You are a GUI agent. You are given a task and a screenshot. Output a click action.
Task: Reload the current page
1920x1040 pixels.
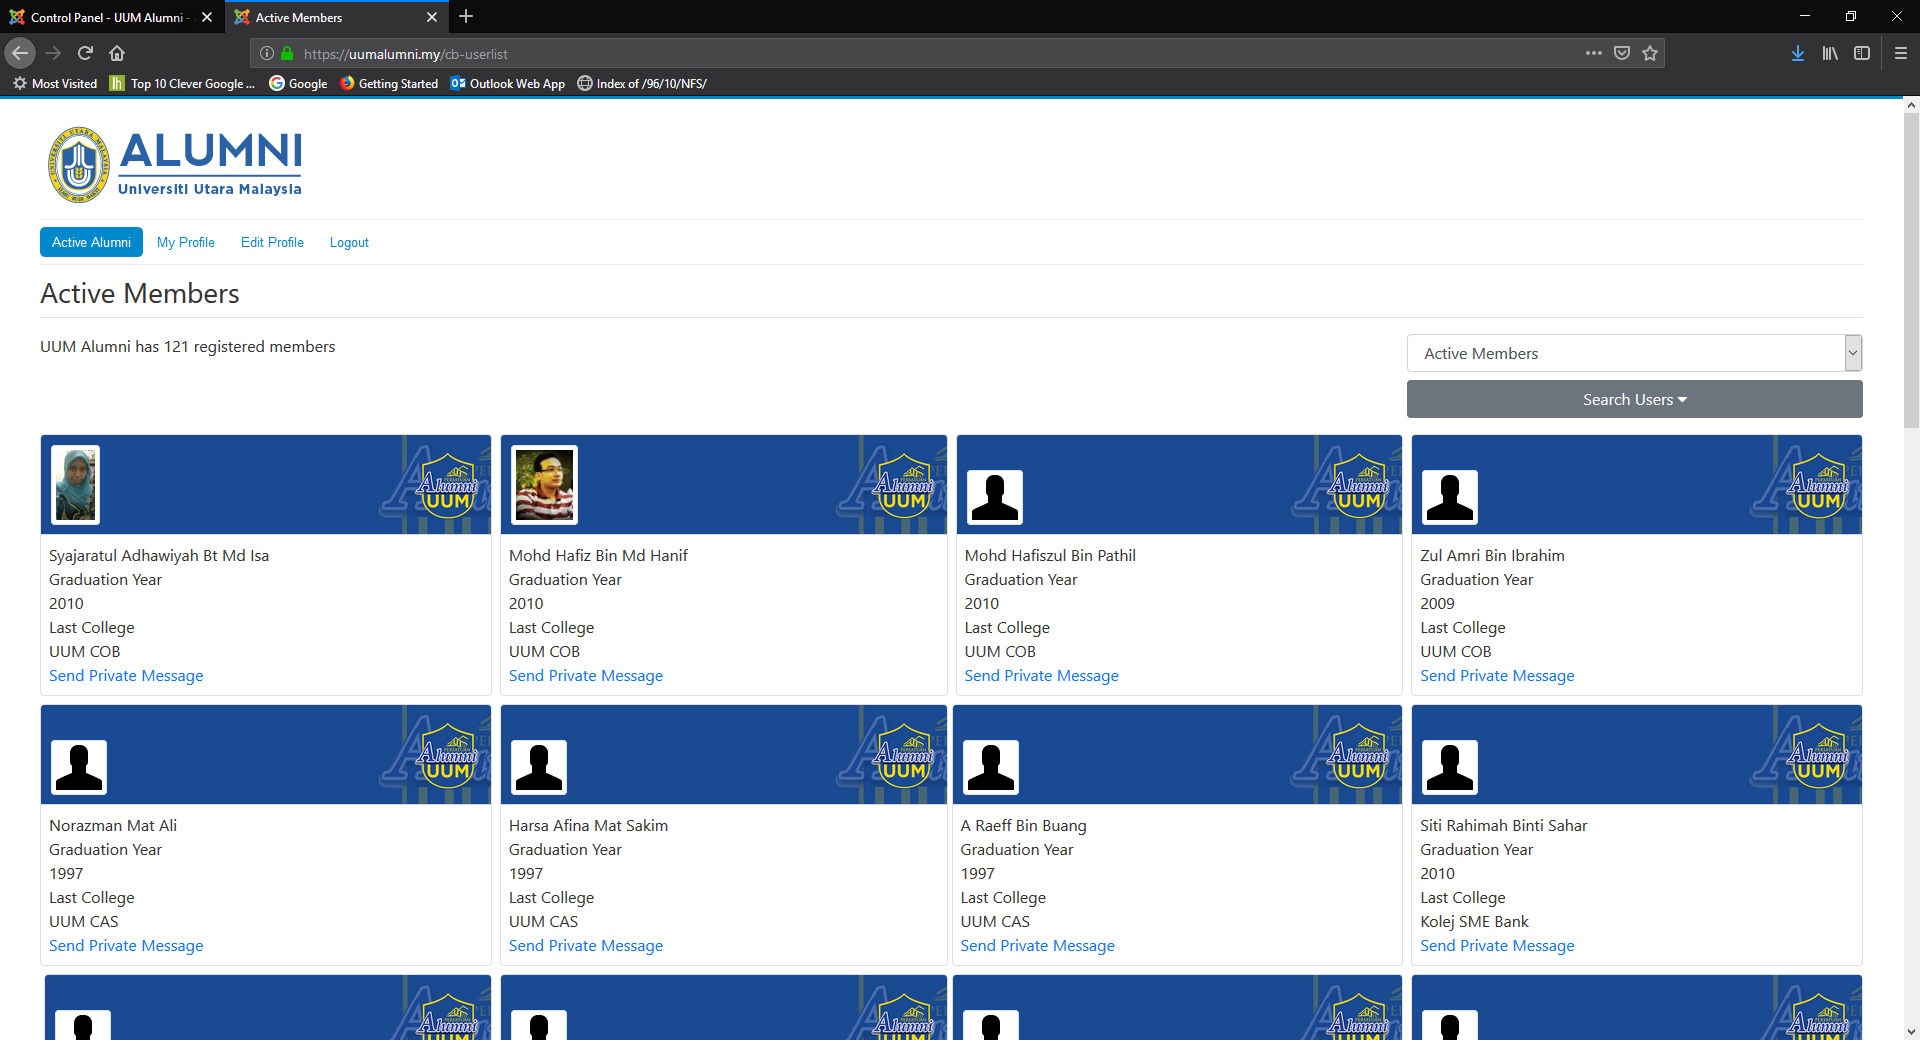tap(86, 53)
